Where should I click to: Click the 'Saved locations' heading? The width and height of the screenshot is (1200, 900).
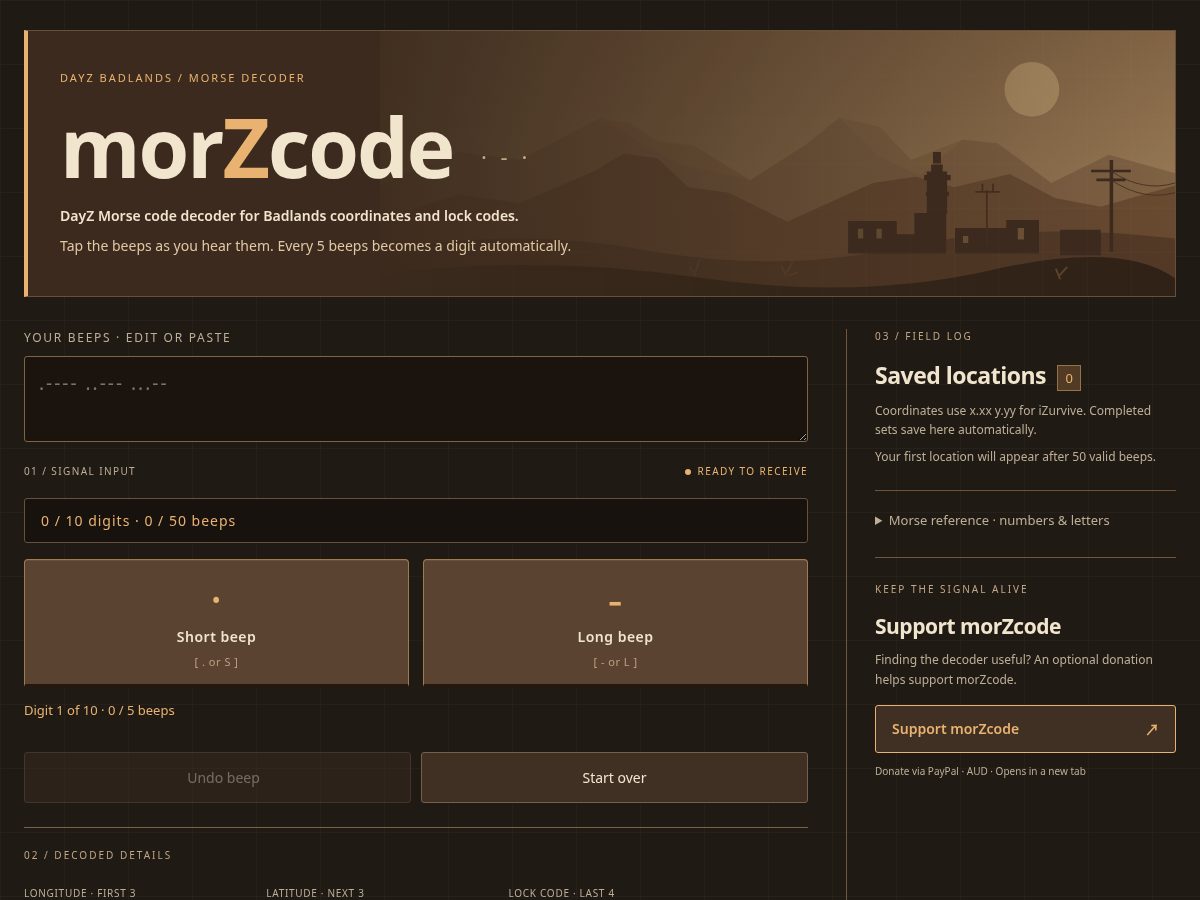[960, 376]
